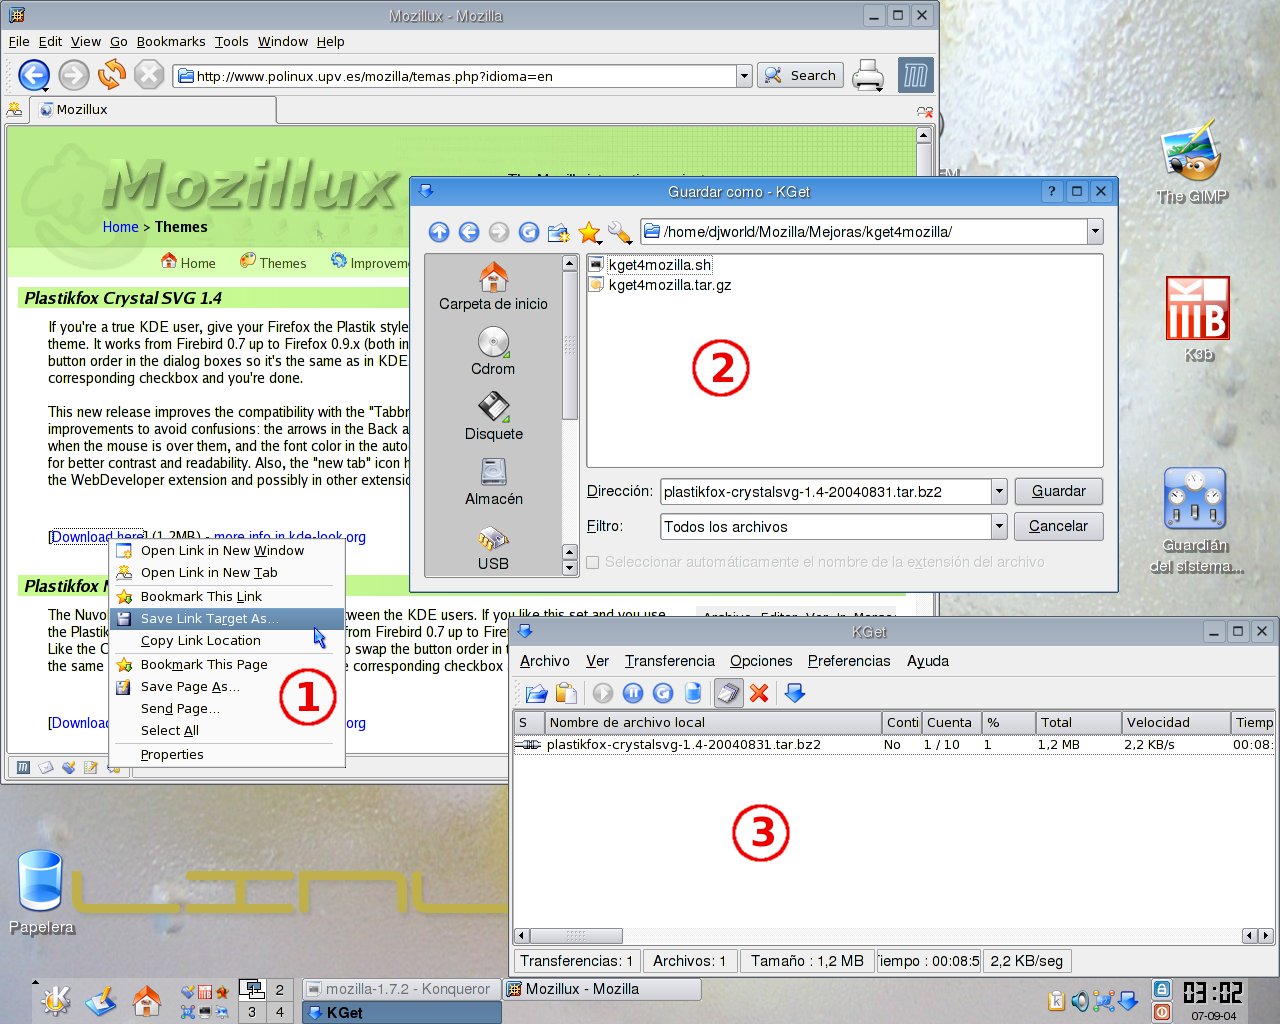The image size is (1280, 1024).
Task: Open the bookmarks star in Guardar como
Action: [x=589, y=232]
